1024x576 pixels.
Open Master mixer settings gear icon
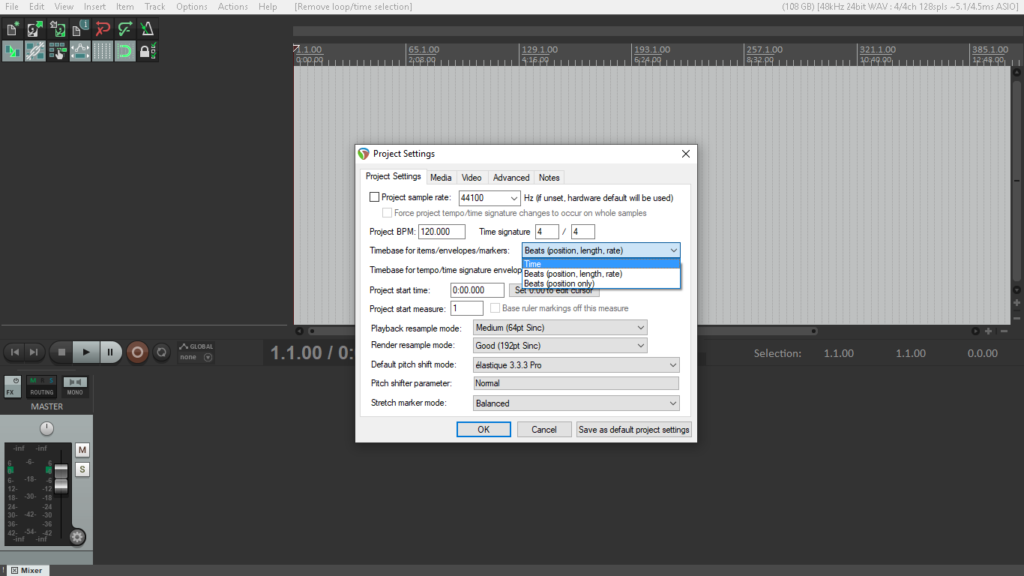[77, 537]
